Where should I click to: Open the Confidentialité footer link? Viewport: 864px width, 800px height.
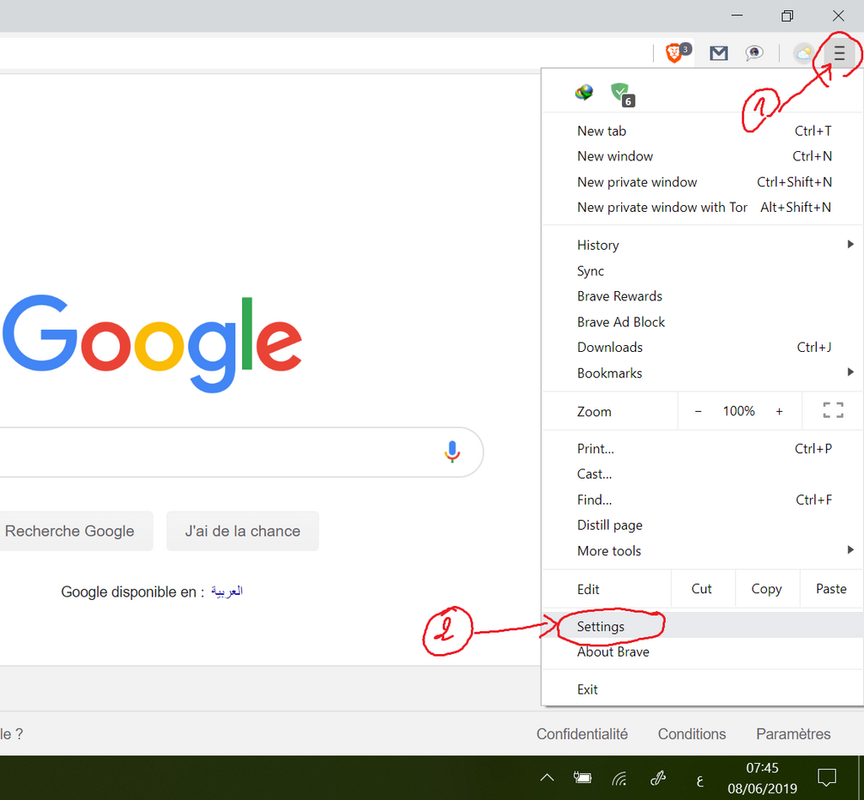582,734
